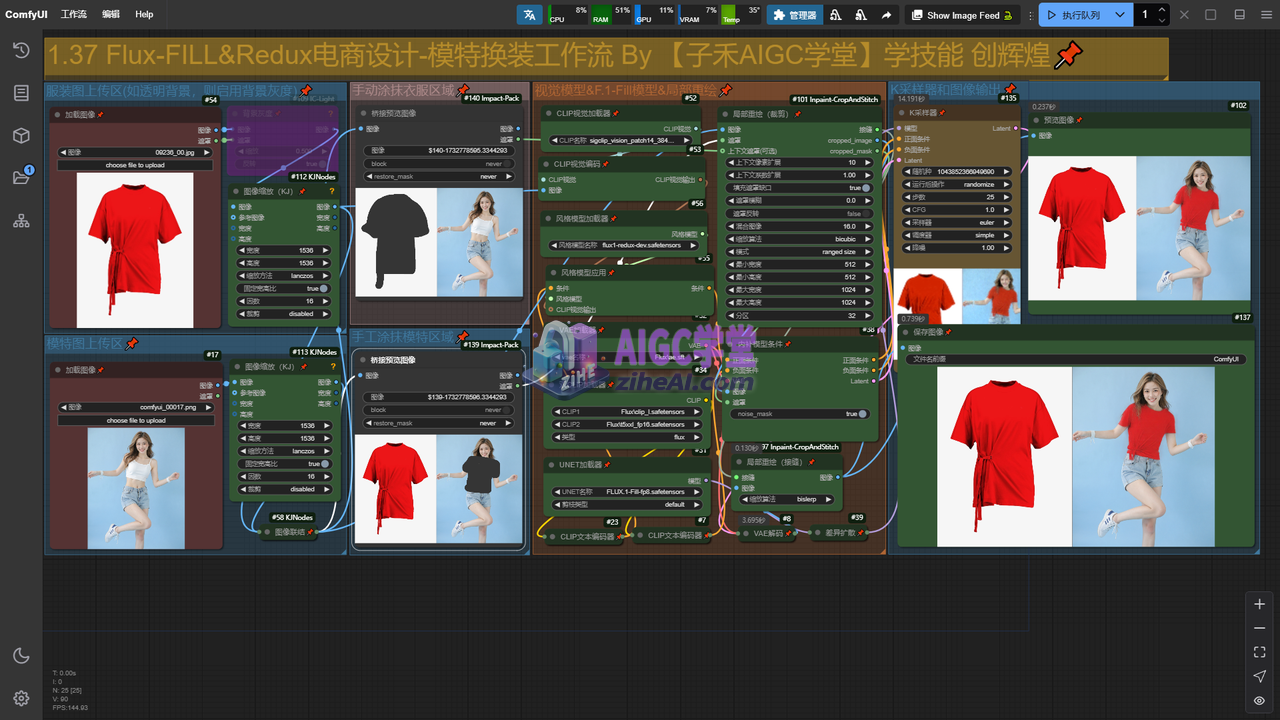
Task: Click the Show Image Feed button
Action: point(962,15)
